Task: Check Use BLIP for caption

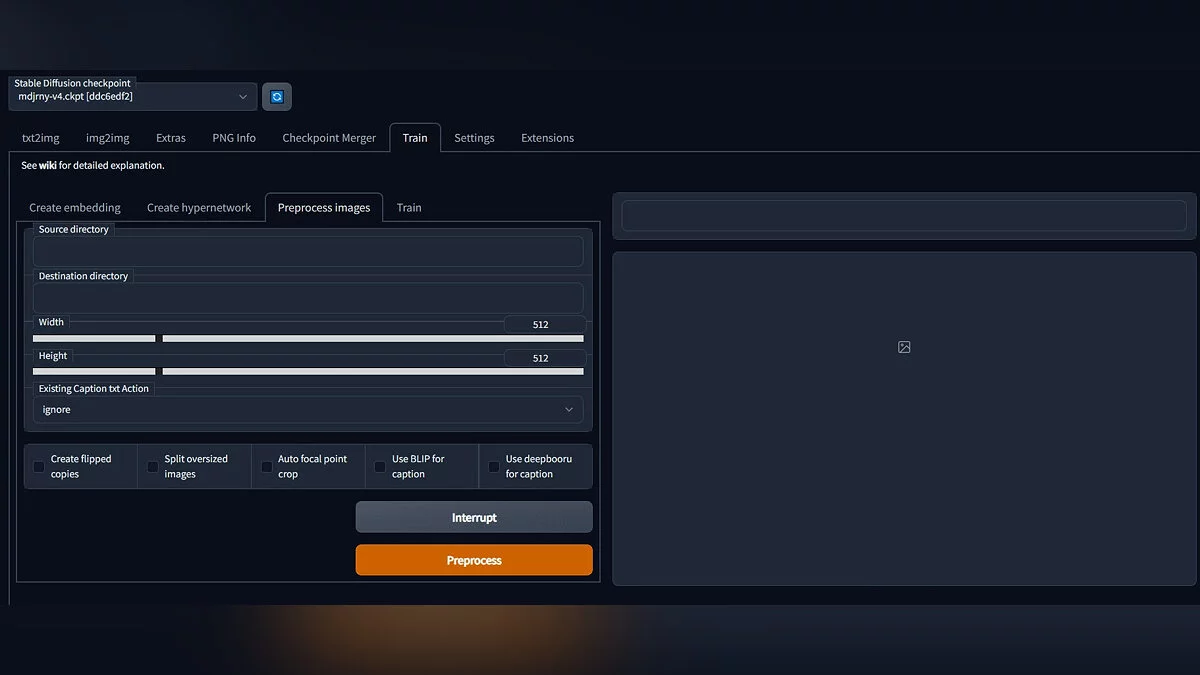Action: pyautogui.click(x=380, y=467)
